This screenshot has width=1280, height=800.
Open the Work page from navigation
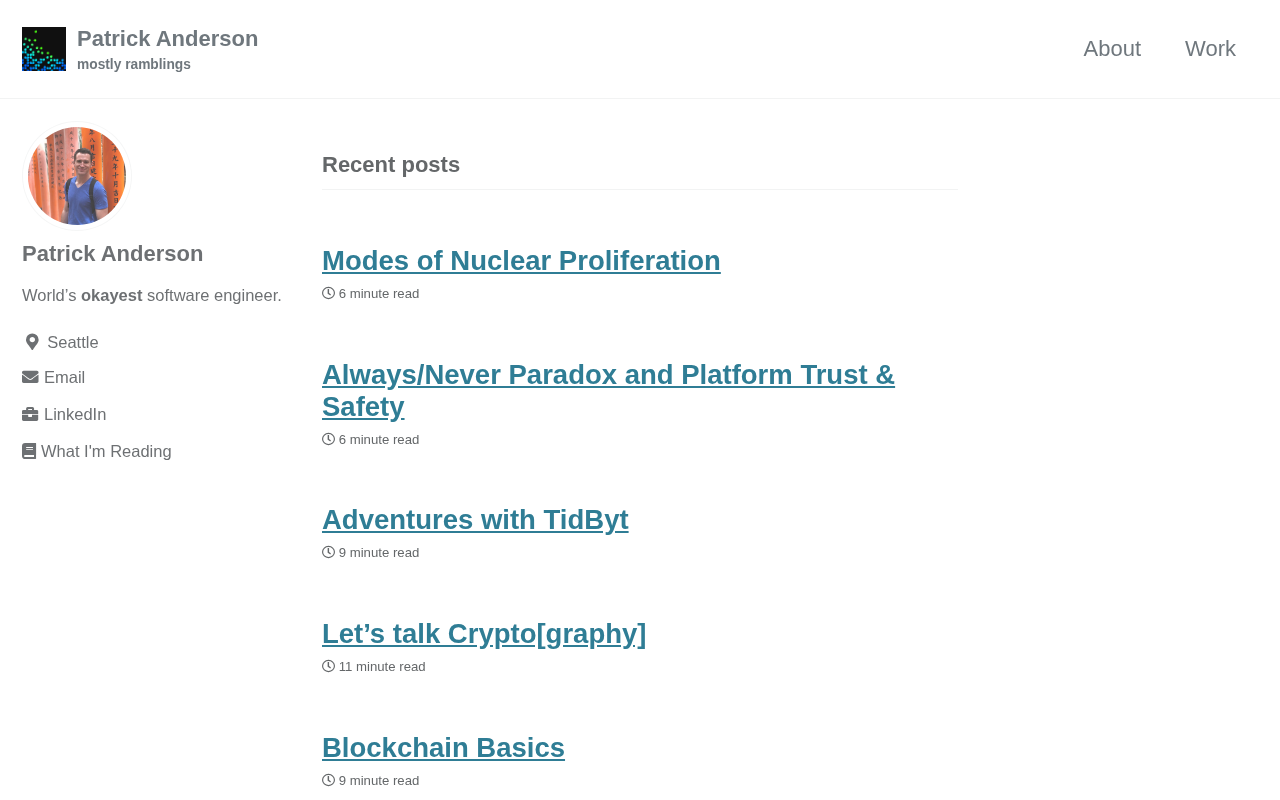point(1210,49)
